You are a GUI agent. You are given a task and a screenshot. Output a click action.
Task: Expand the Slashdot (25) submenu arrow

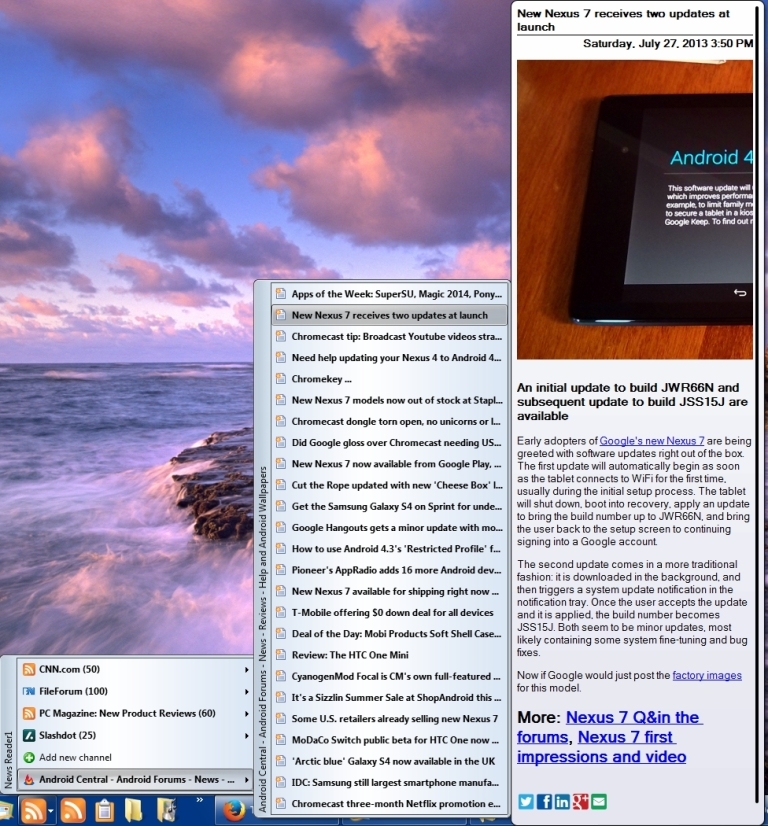pyautogui.click(x=246, y=735)
